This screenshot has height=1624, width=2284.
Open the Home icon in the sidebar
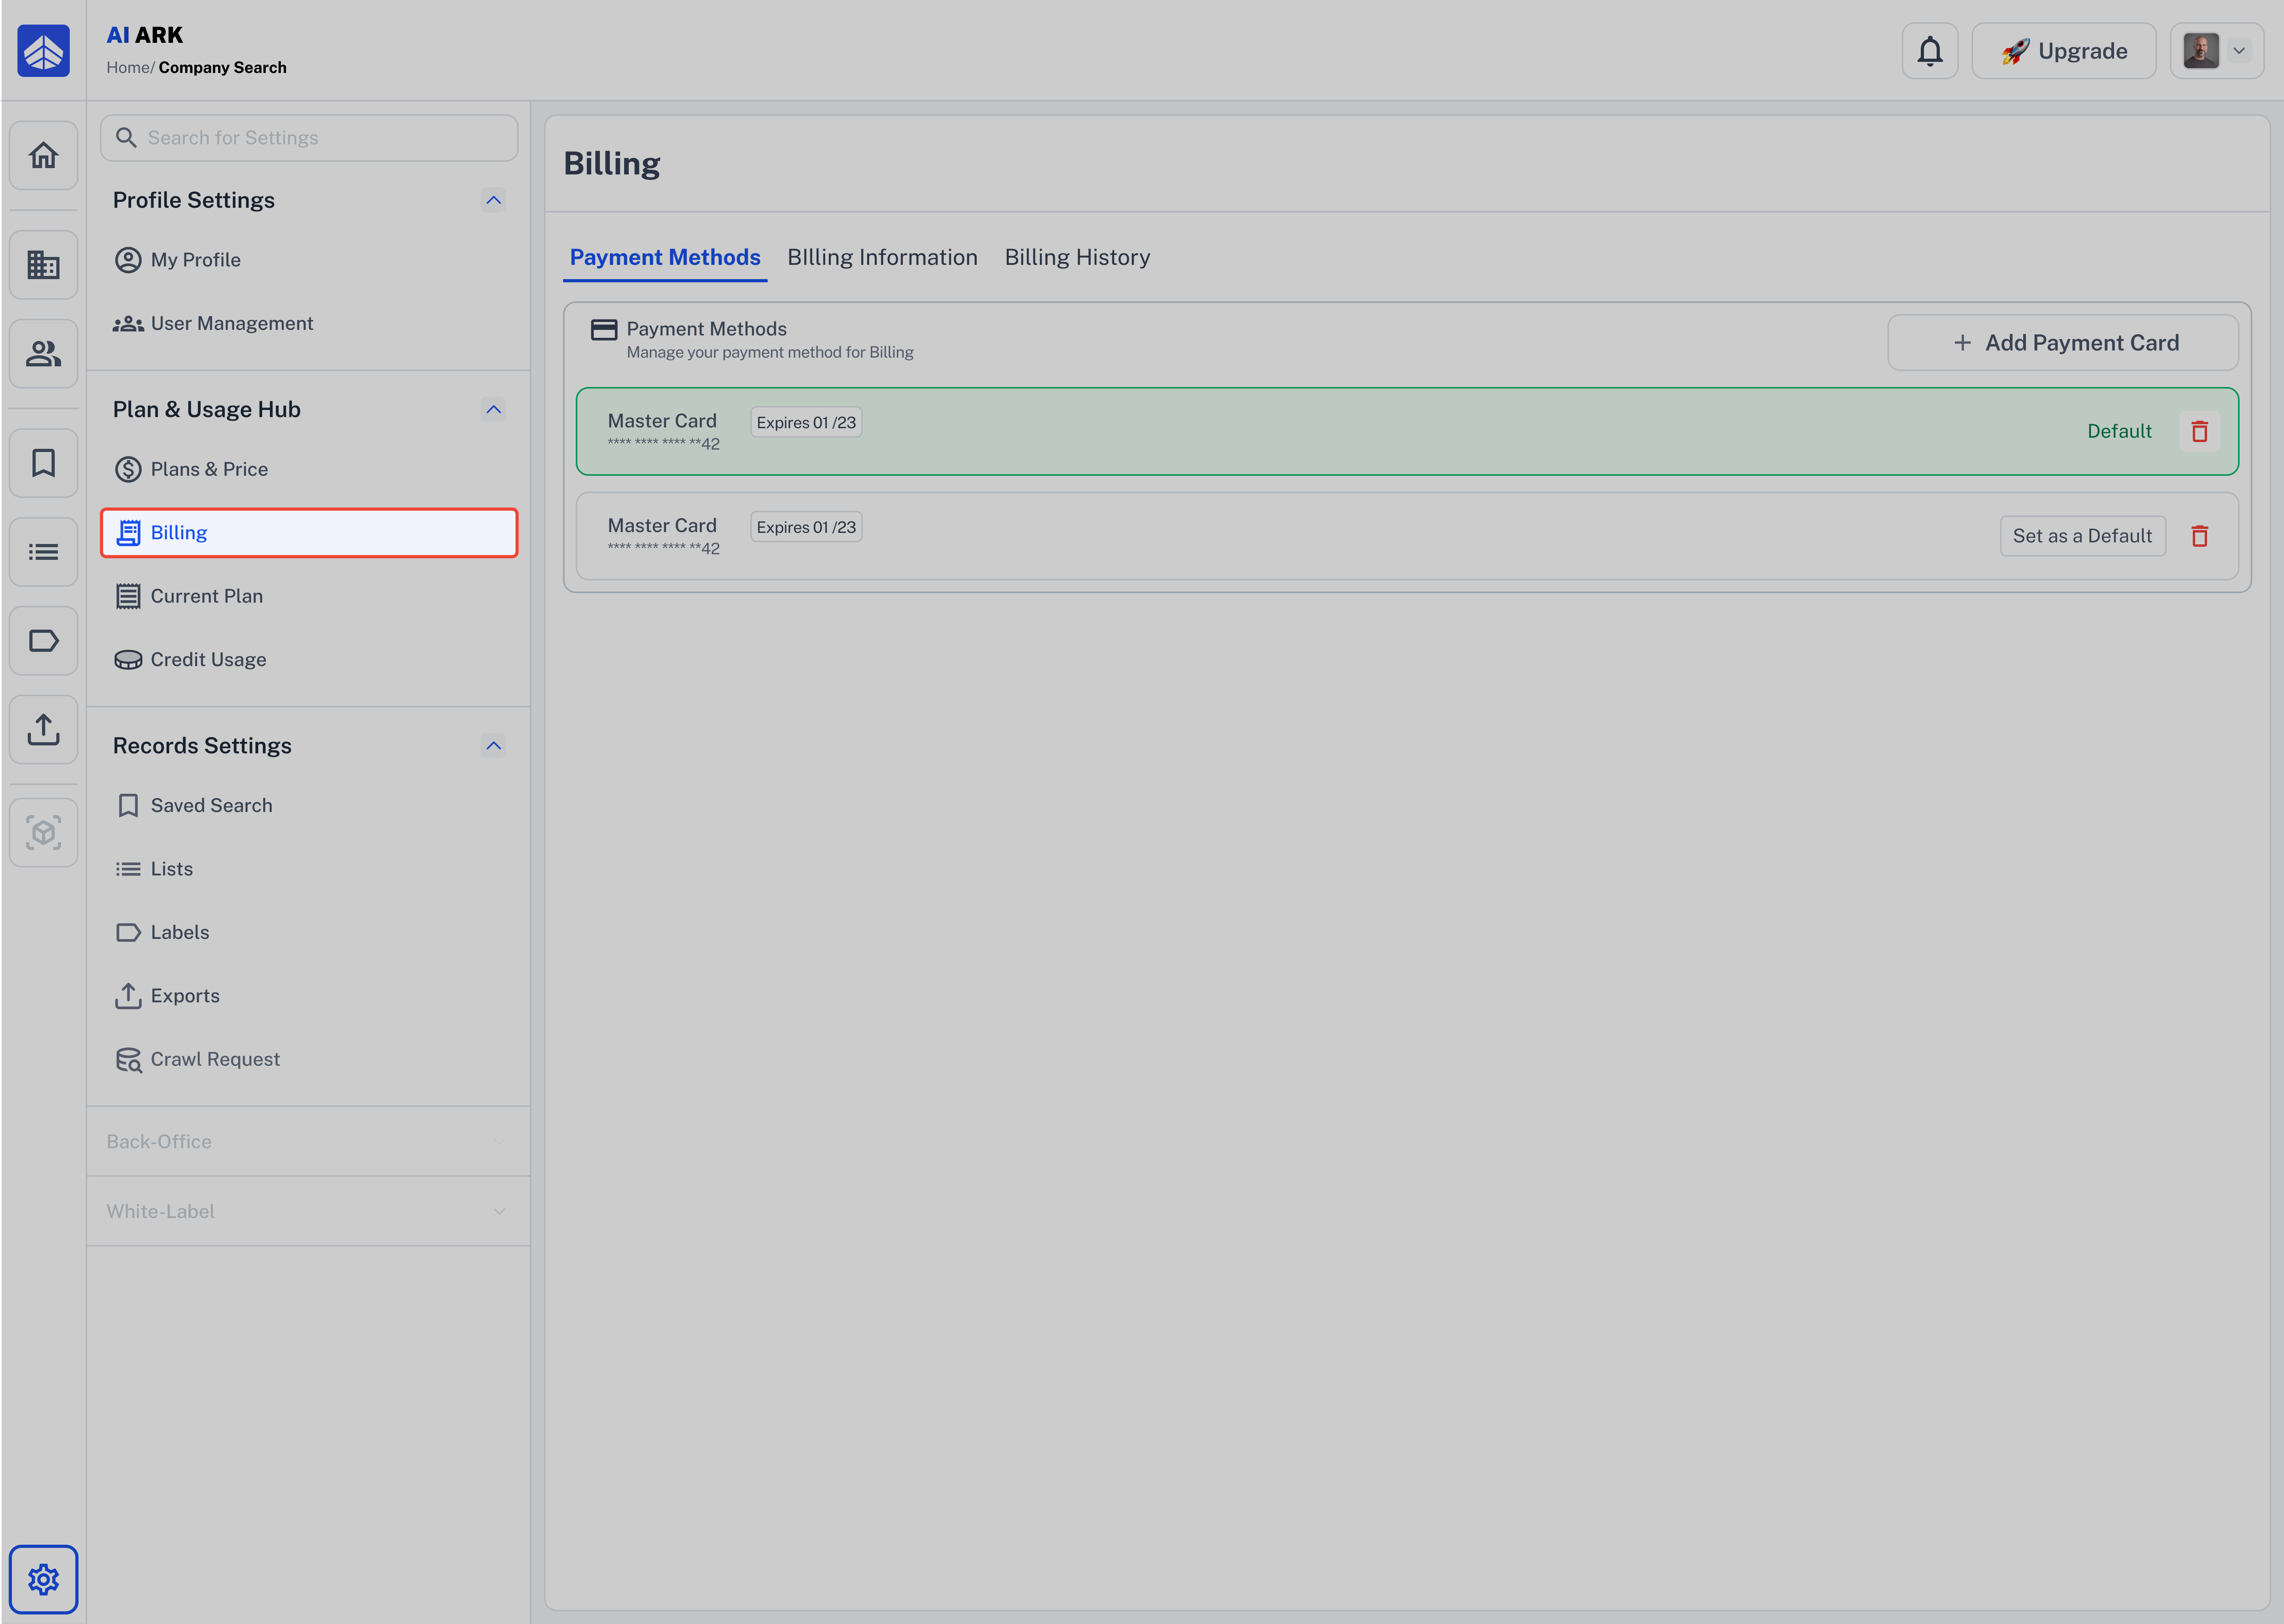[x=43, y=155]
